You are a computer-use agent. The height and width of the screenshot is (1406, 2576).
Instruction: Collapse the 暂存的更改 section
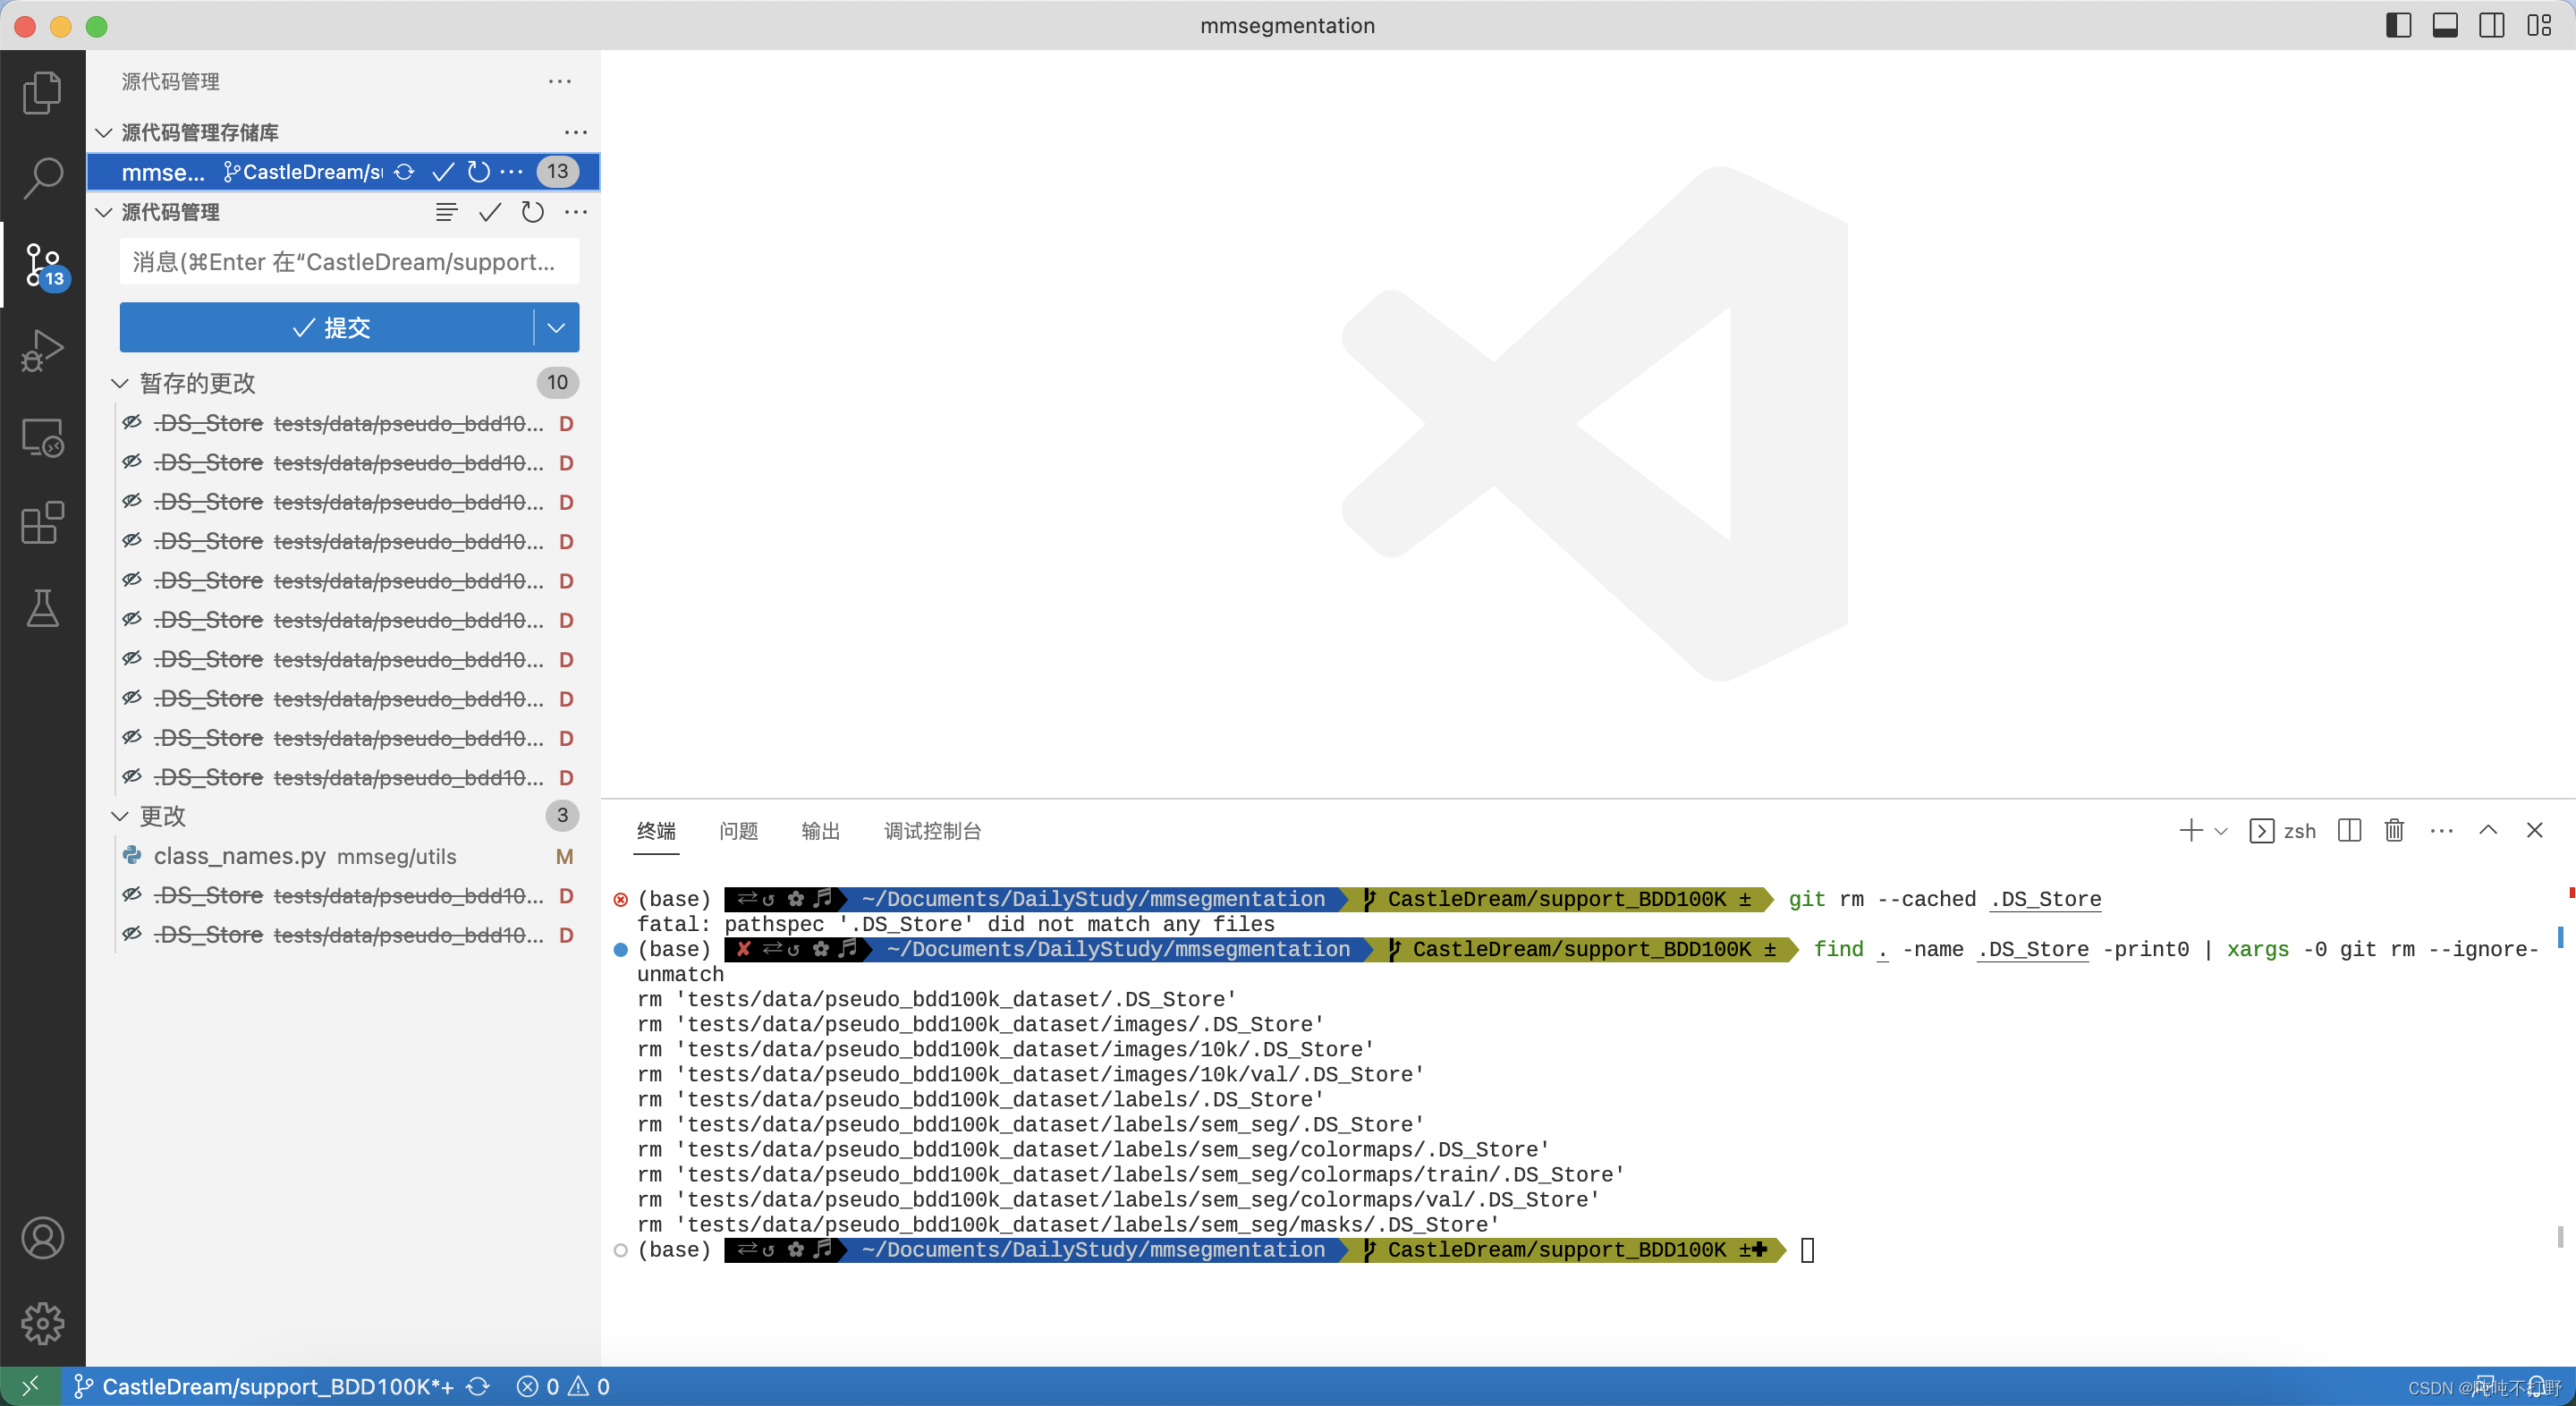point(120,382)
